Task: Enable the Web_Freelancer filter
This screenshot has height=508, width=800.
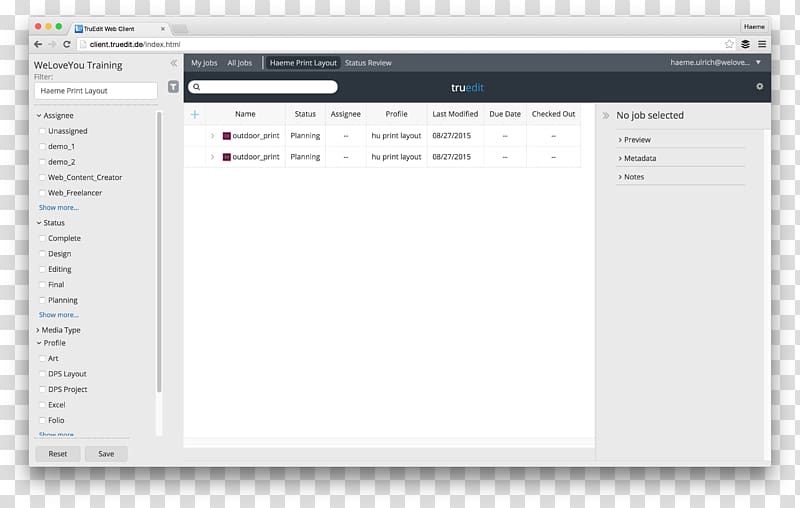Action: 42,193
